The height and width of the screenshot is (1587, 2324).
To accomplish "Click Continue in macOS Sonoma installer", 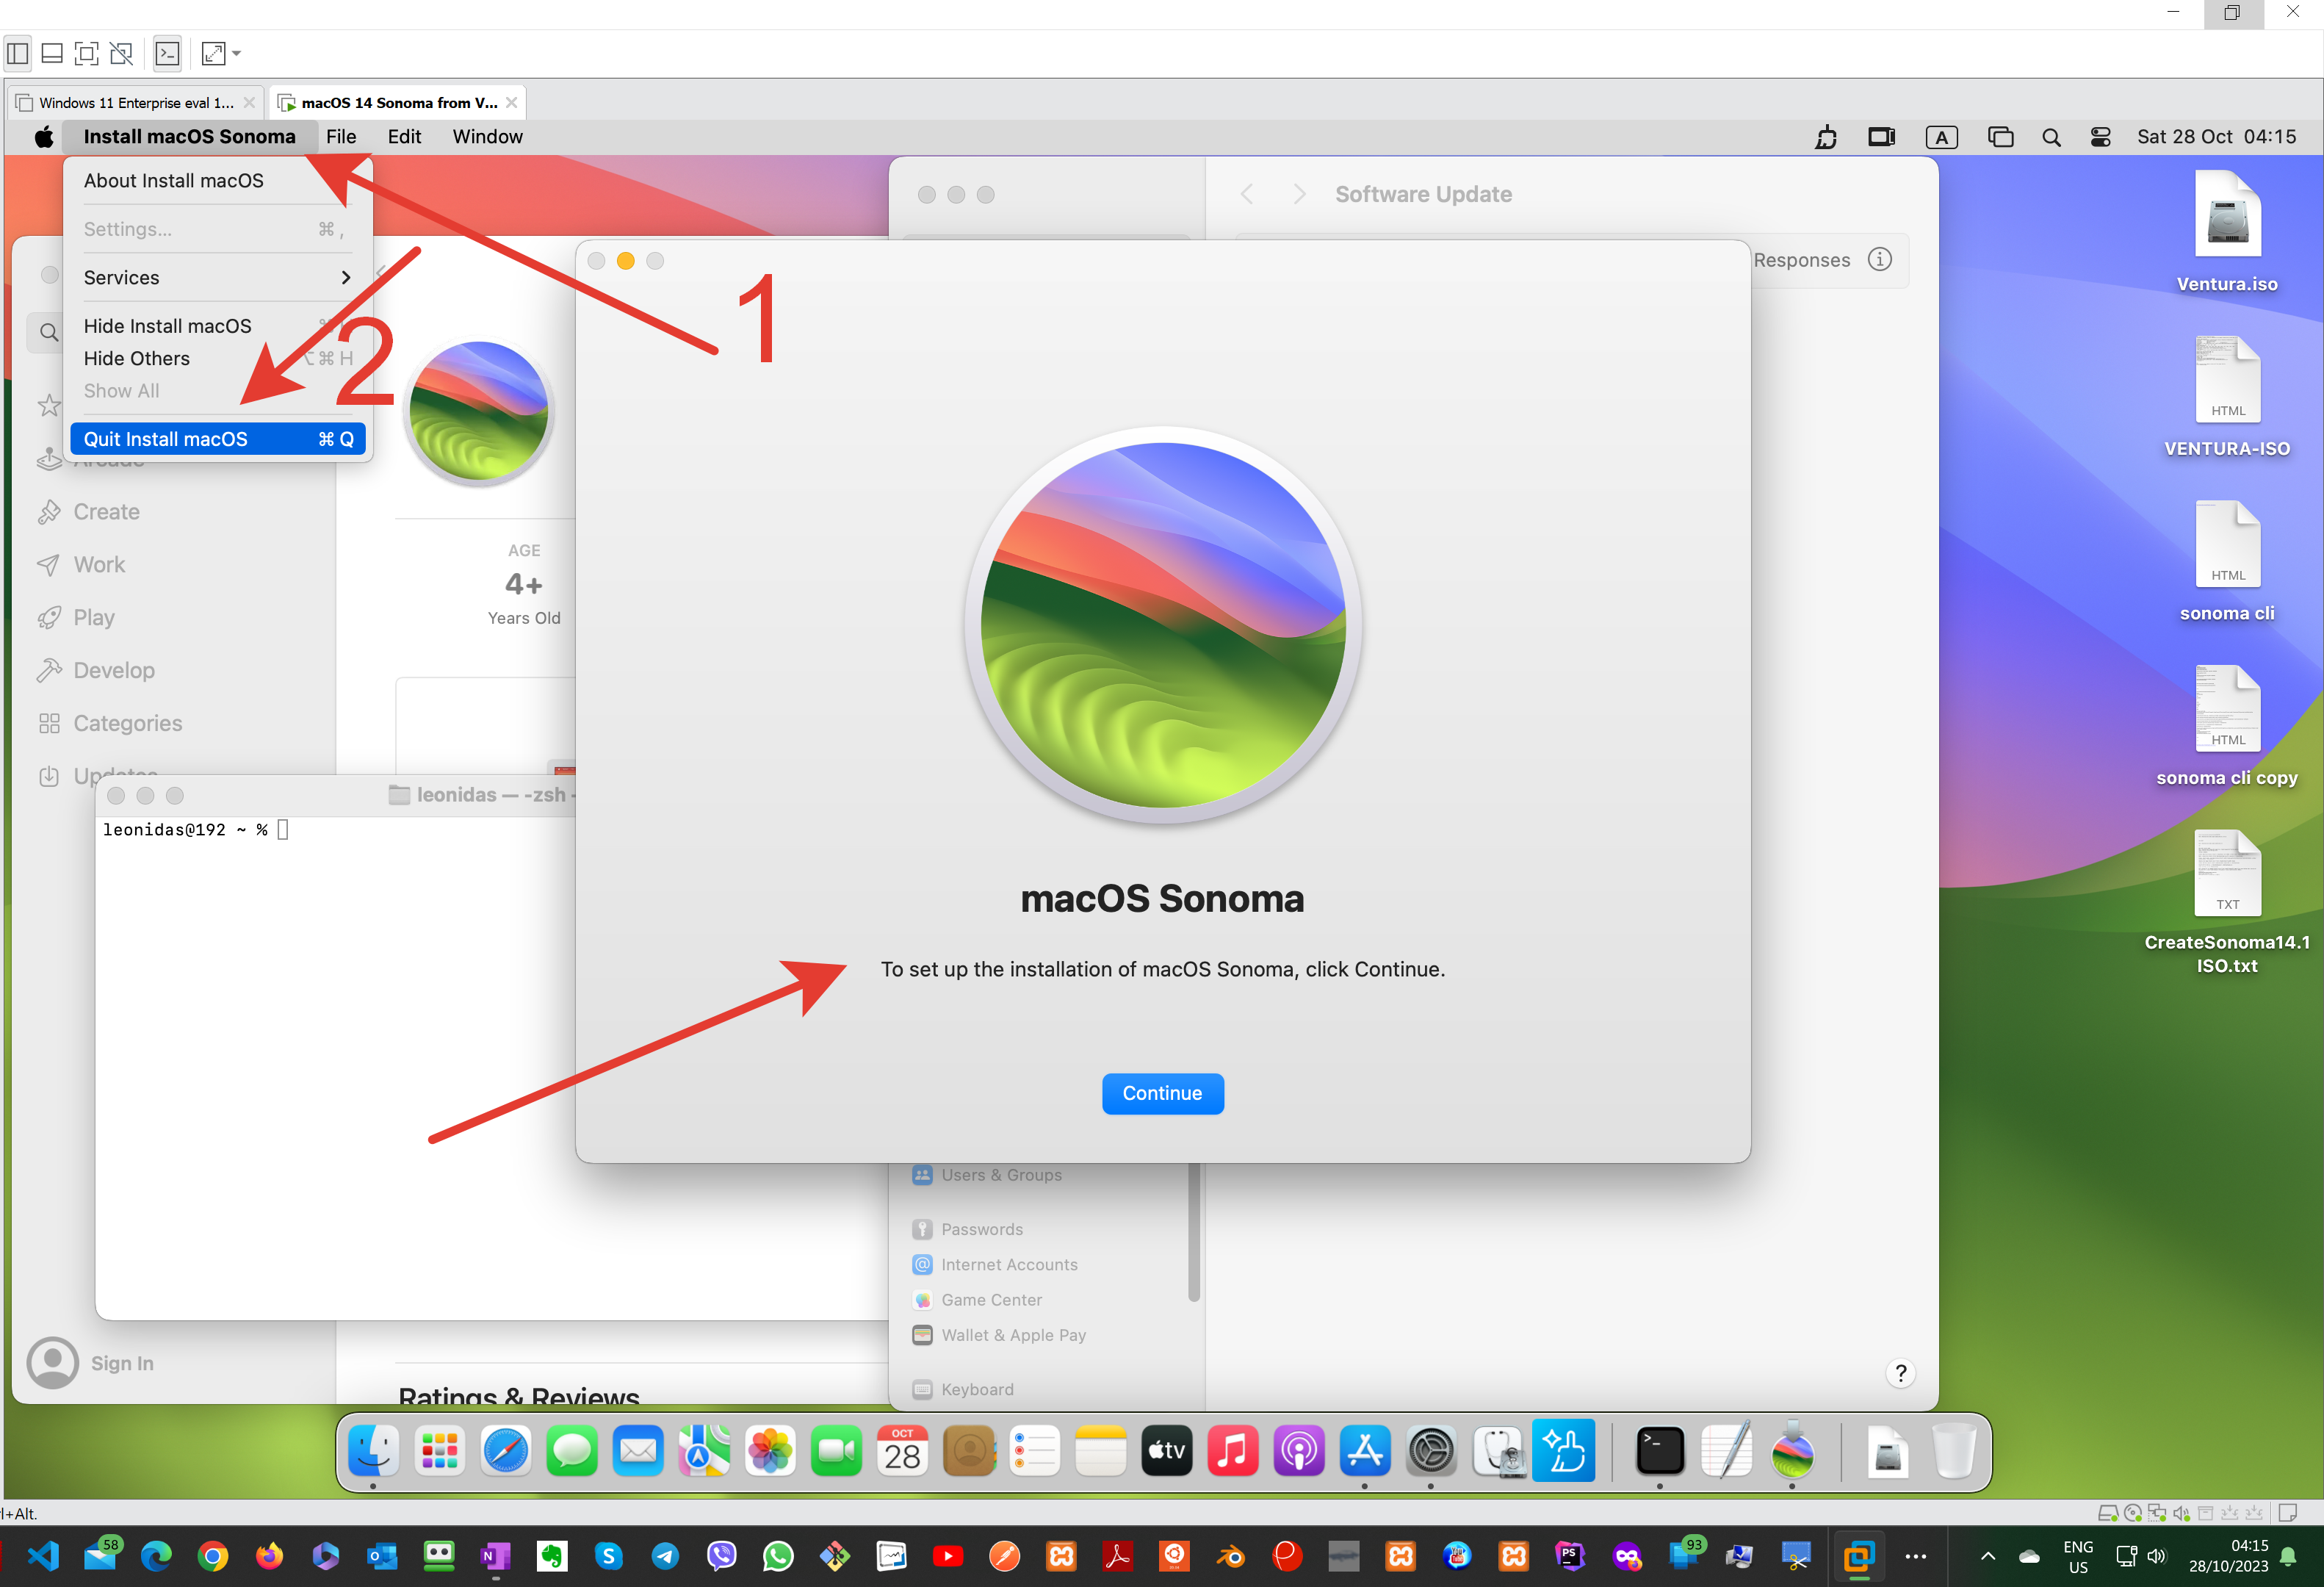I will pos(1162,1093).
